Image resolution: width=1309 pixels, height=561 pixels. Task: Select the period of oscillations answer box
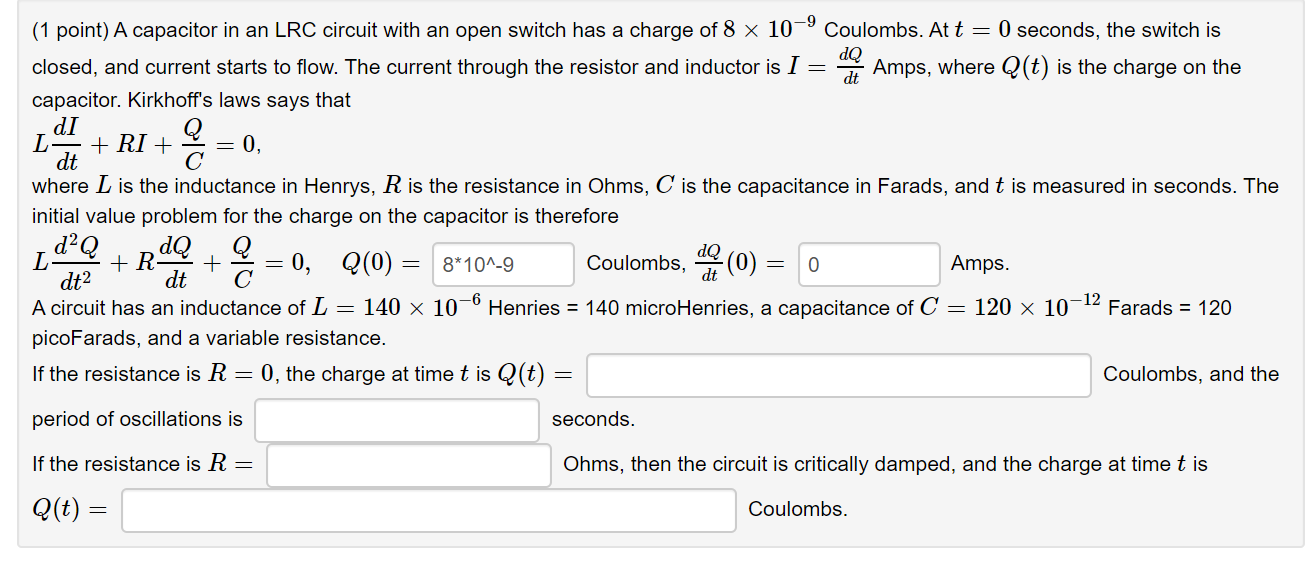pos(397,420)
